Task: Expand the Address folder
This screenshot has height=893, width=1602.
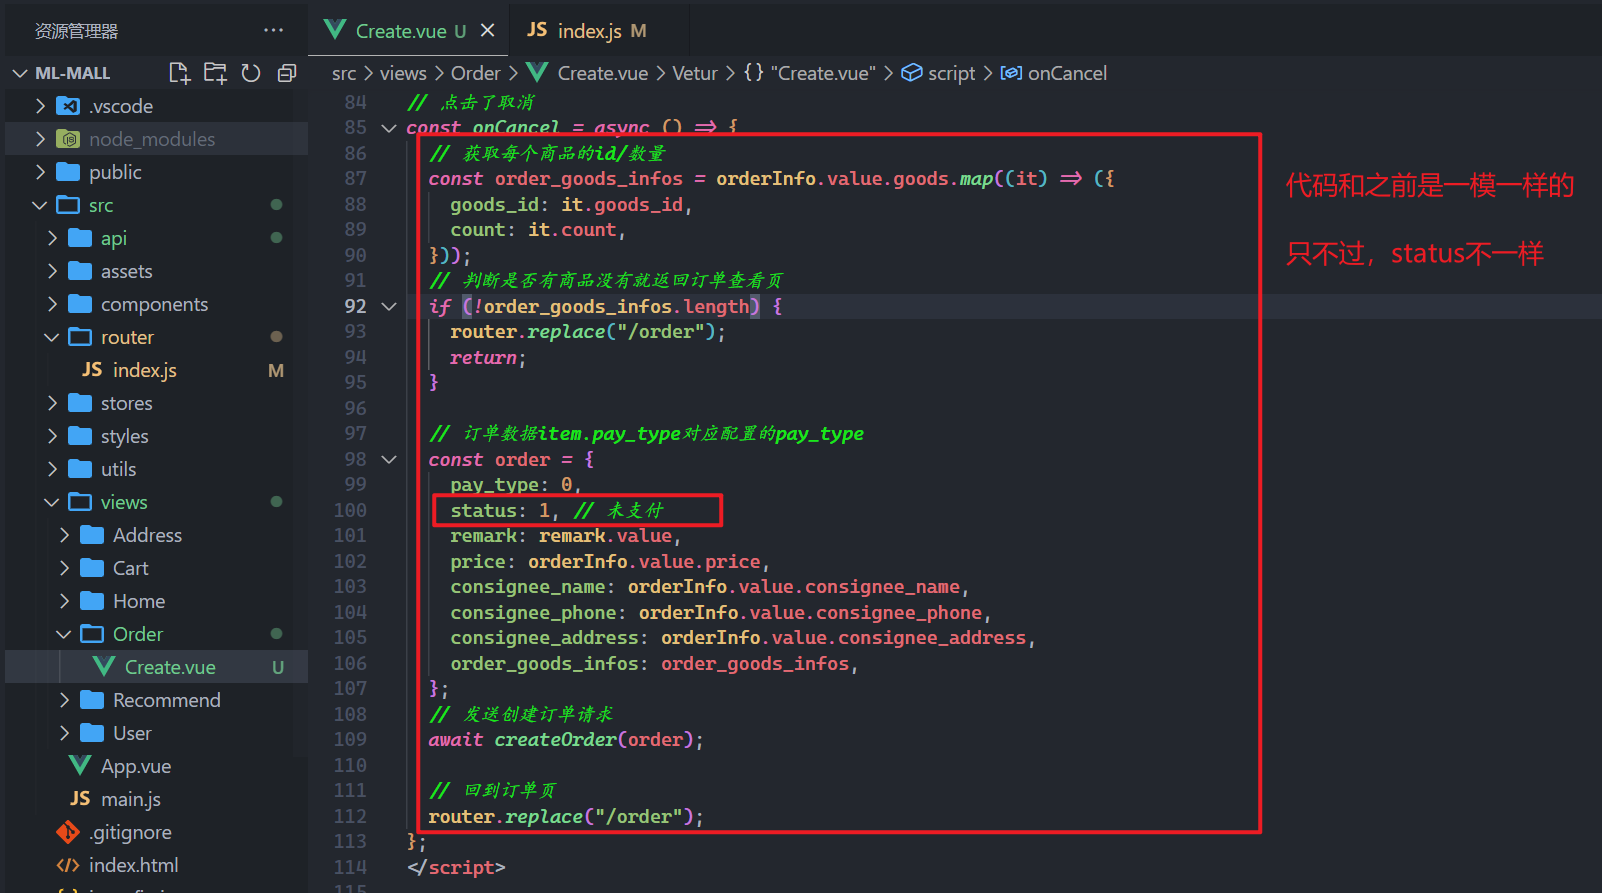Action: [x=64, y=535]
